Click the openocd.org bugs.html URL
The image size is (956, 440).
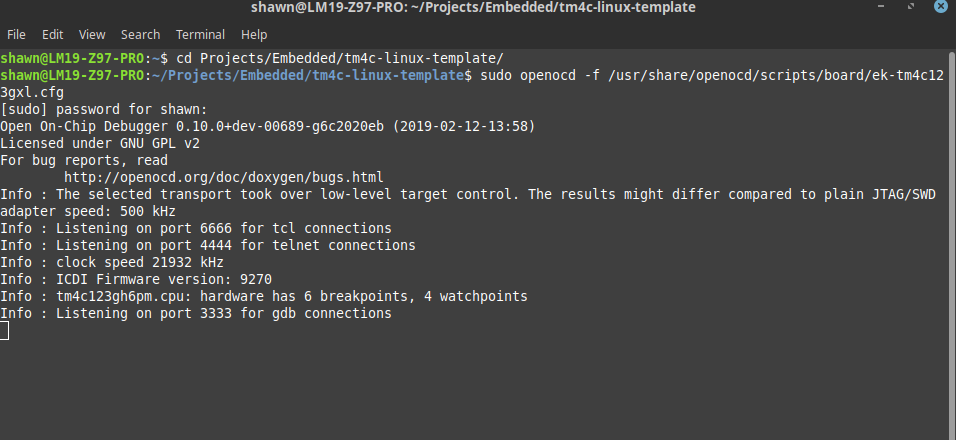click(x=223, y=177)
